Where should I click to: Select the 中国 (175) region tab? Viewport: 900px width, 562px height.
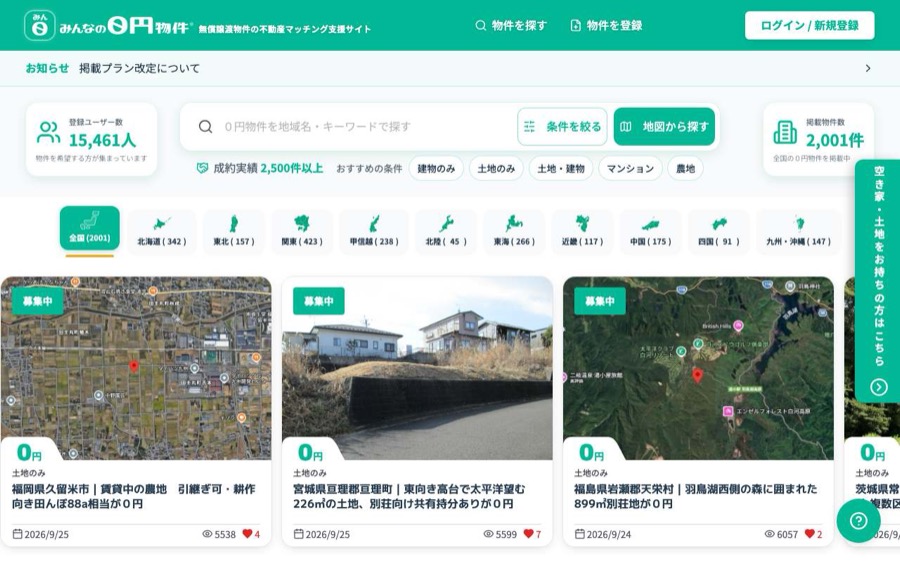coord(650,231)
